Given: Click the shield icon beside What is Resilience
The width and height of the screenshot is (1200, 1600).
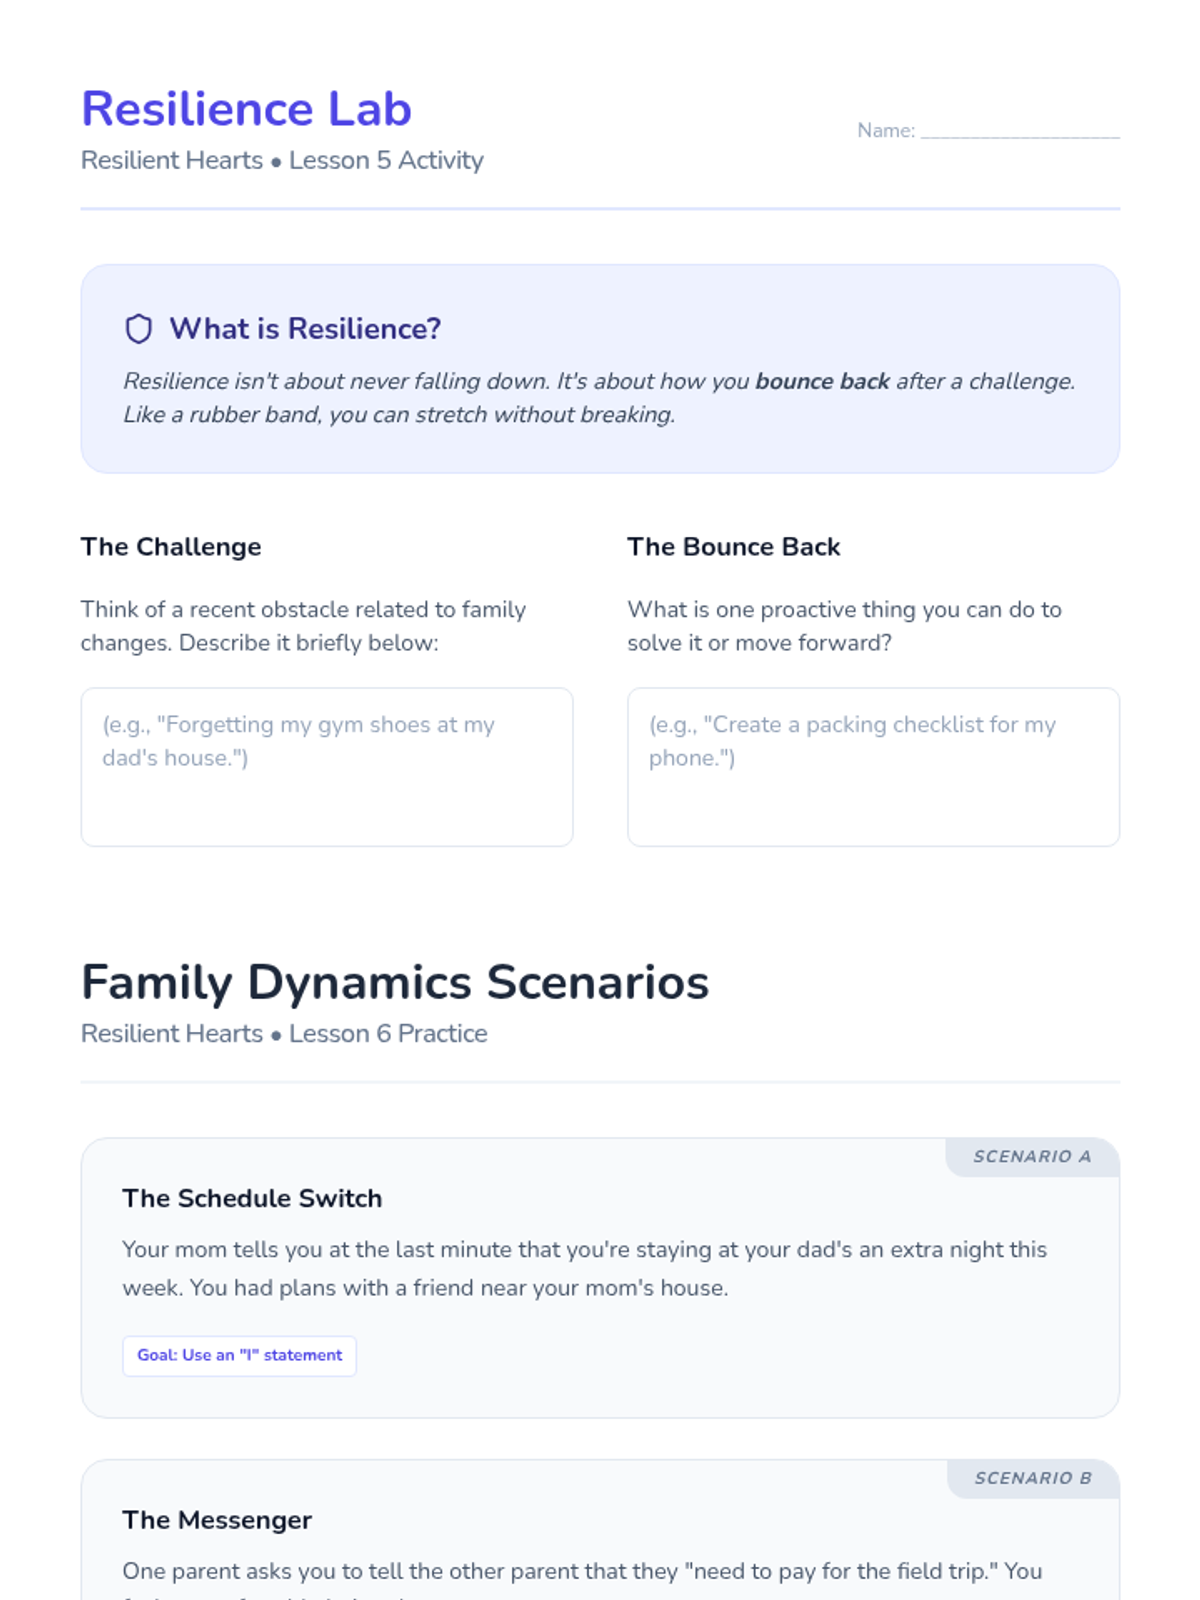Looking at the screenshot, I should point(138,329).
